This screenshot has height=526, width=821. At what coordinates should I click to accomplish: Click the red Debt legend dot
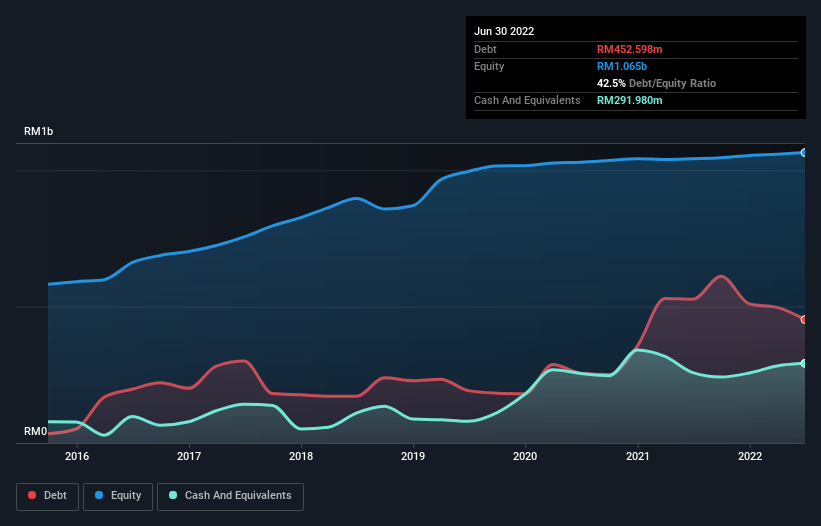point(32,495)
